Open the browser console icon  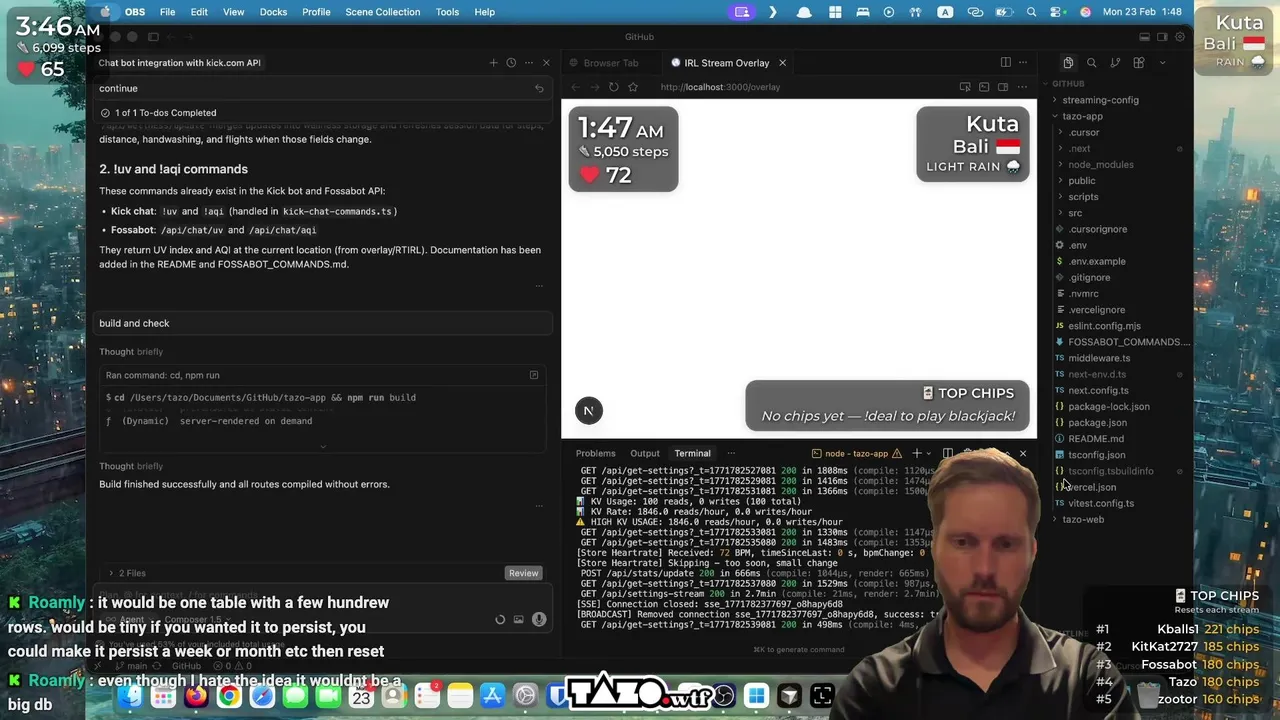click(984, 87)
